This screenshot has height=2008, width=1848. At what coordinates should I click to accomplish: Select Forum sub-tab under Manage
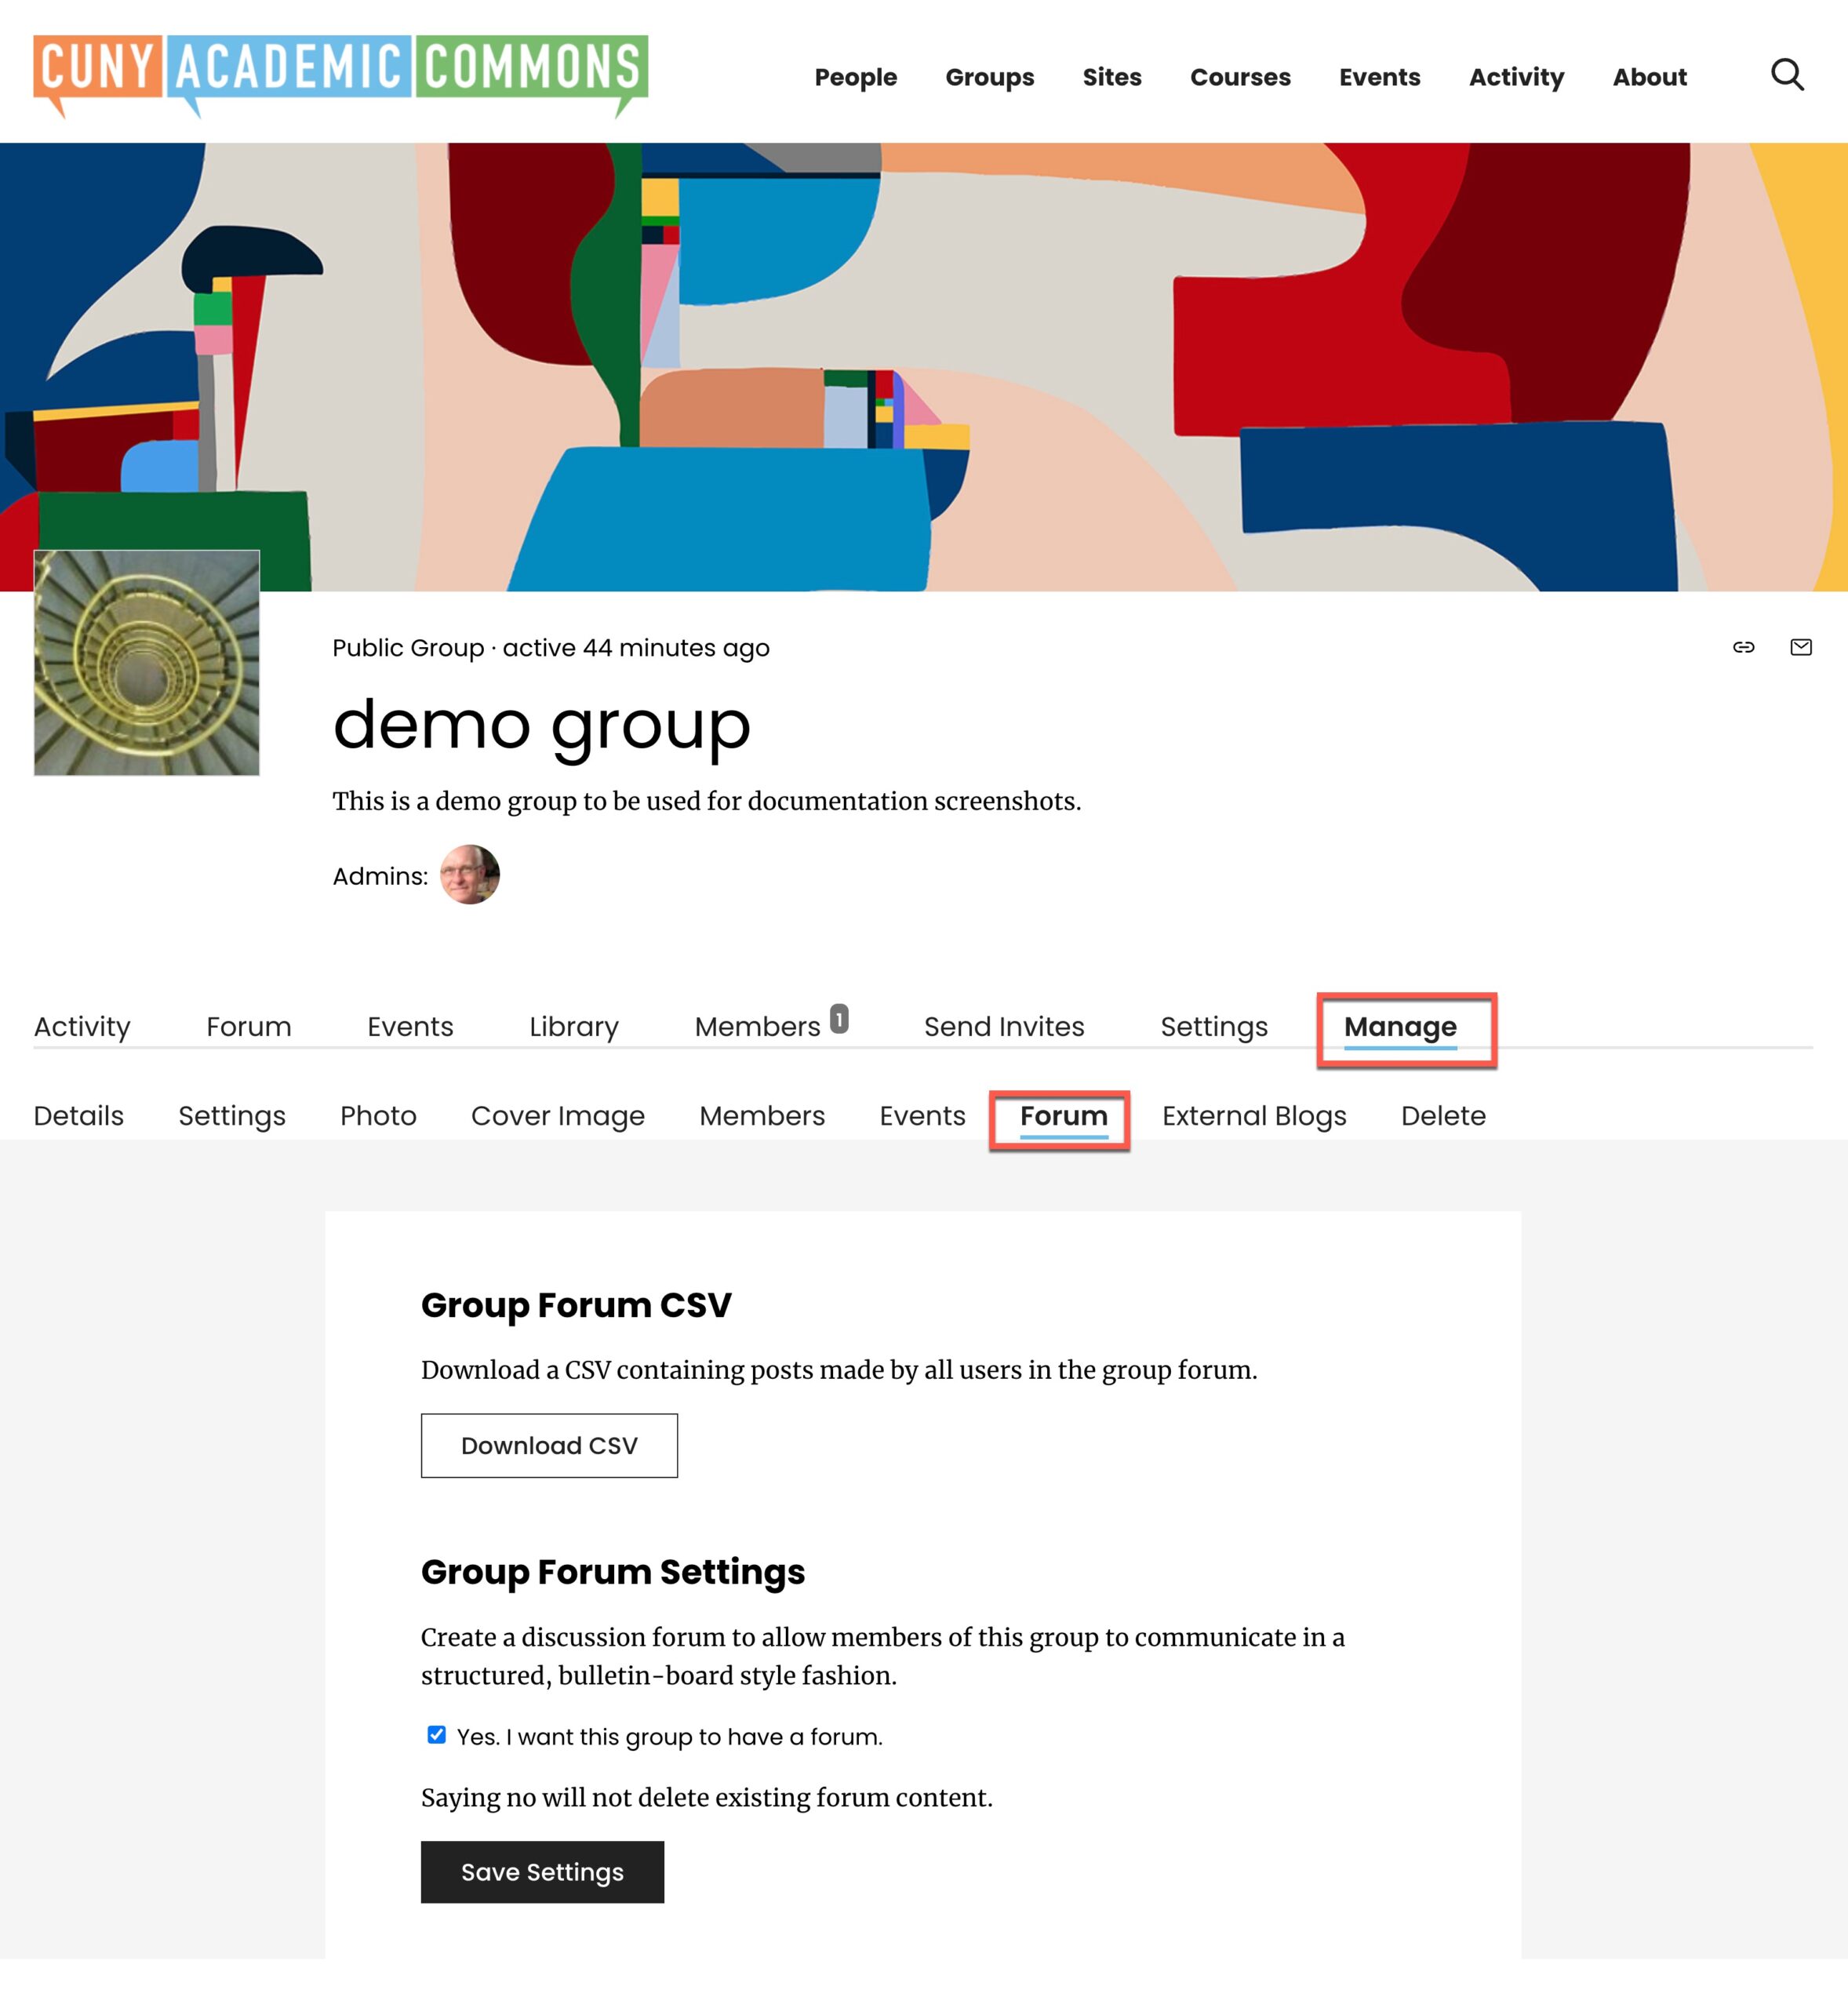click(x=1064, y=1117)
